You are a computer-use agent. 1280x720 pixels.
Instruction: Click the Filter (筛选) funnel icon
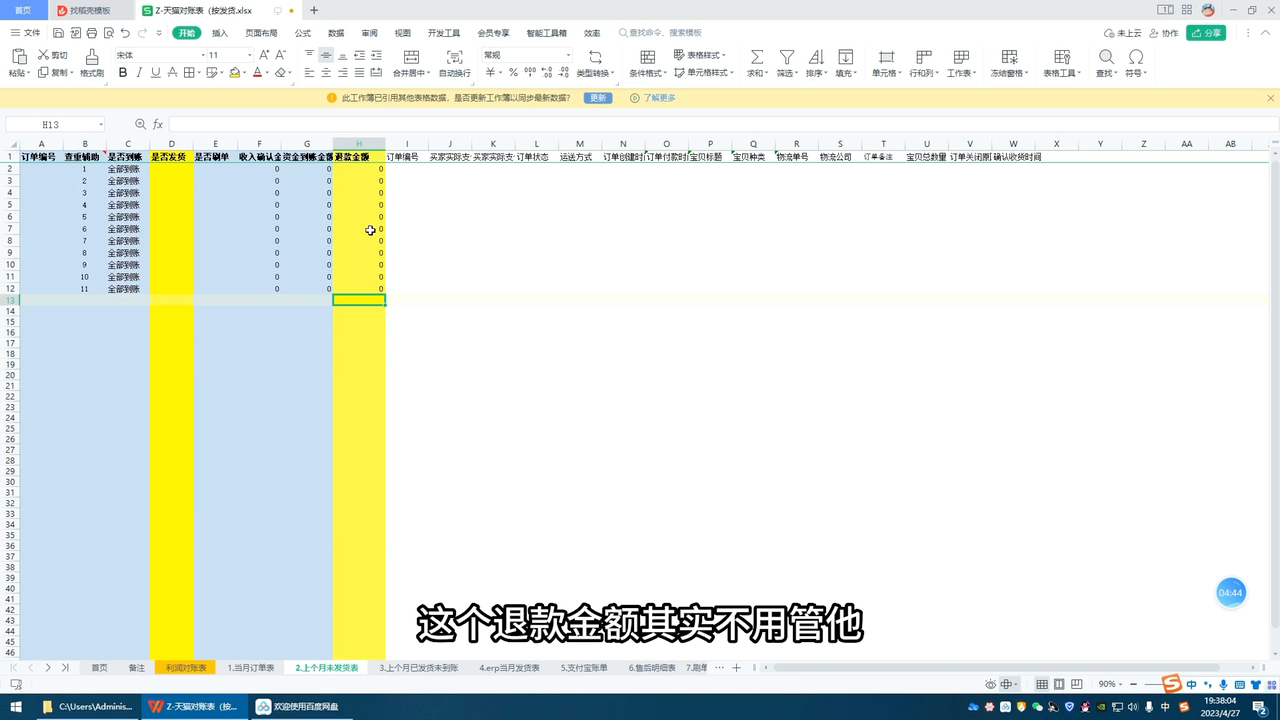click(787, 57)
